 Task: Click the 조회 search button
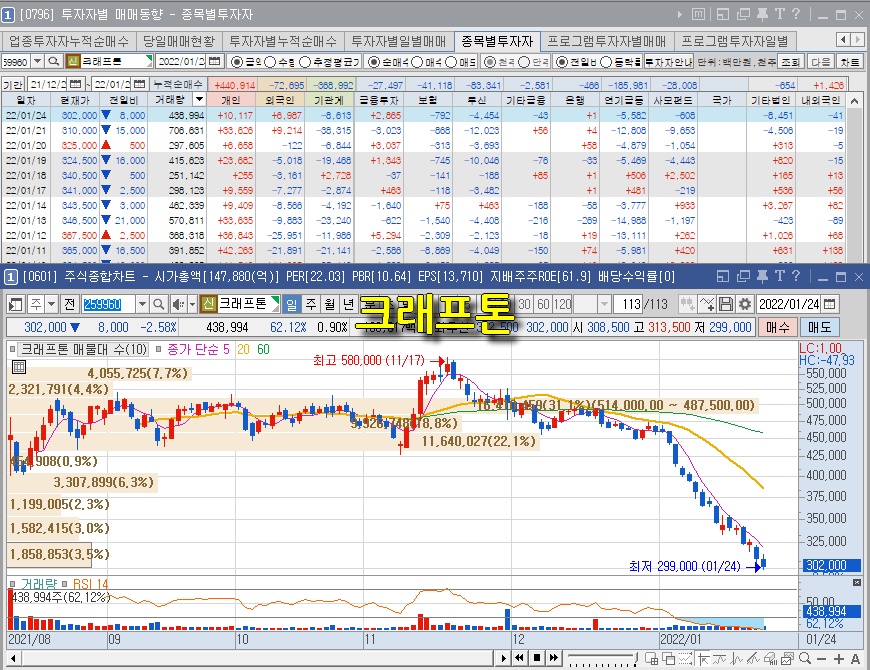790,62
